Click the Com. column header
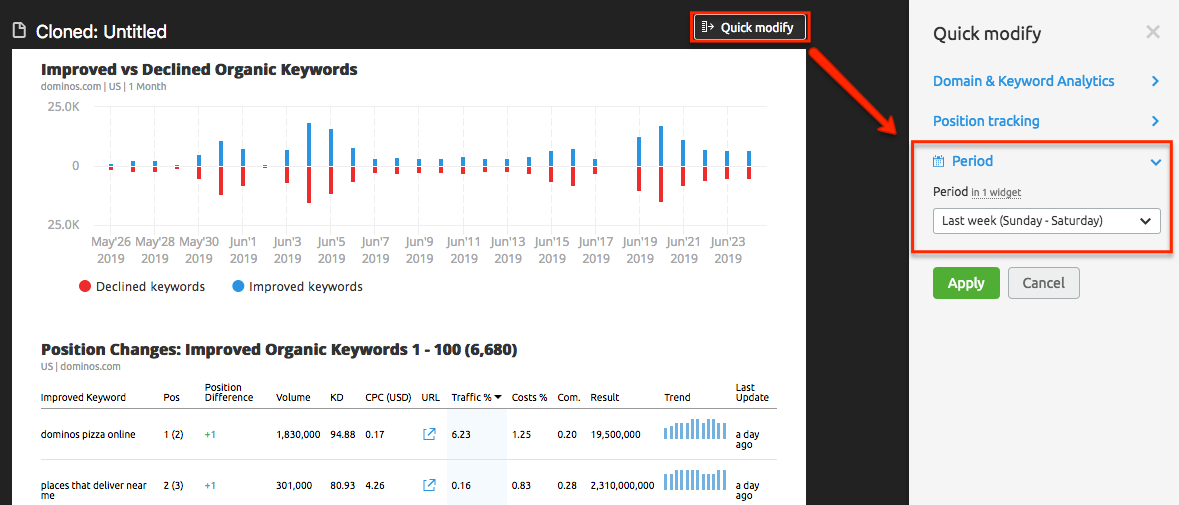 (x=568, y=398)
